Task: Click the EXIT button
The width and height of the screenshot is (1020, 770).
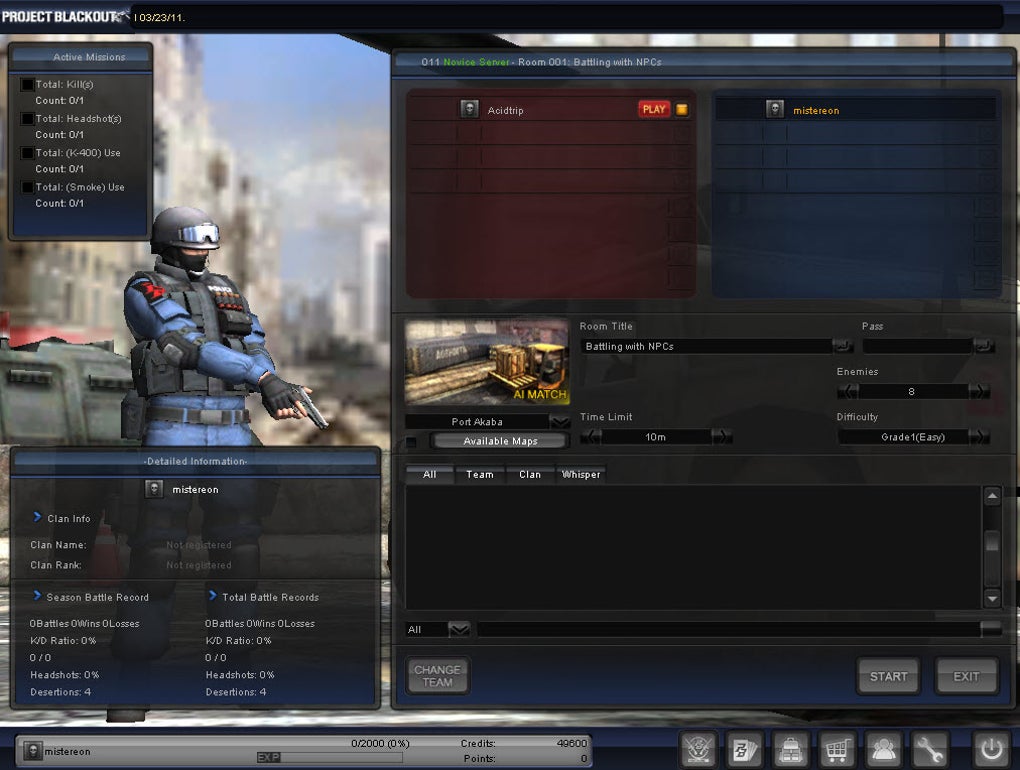Action: 966,676
